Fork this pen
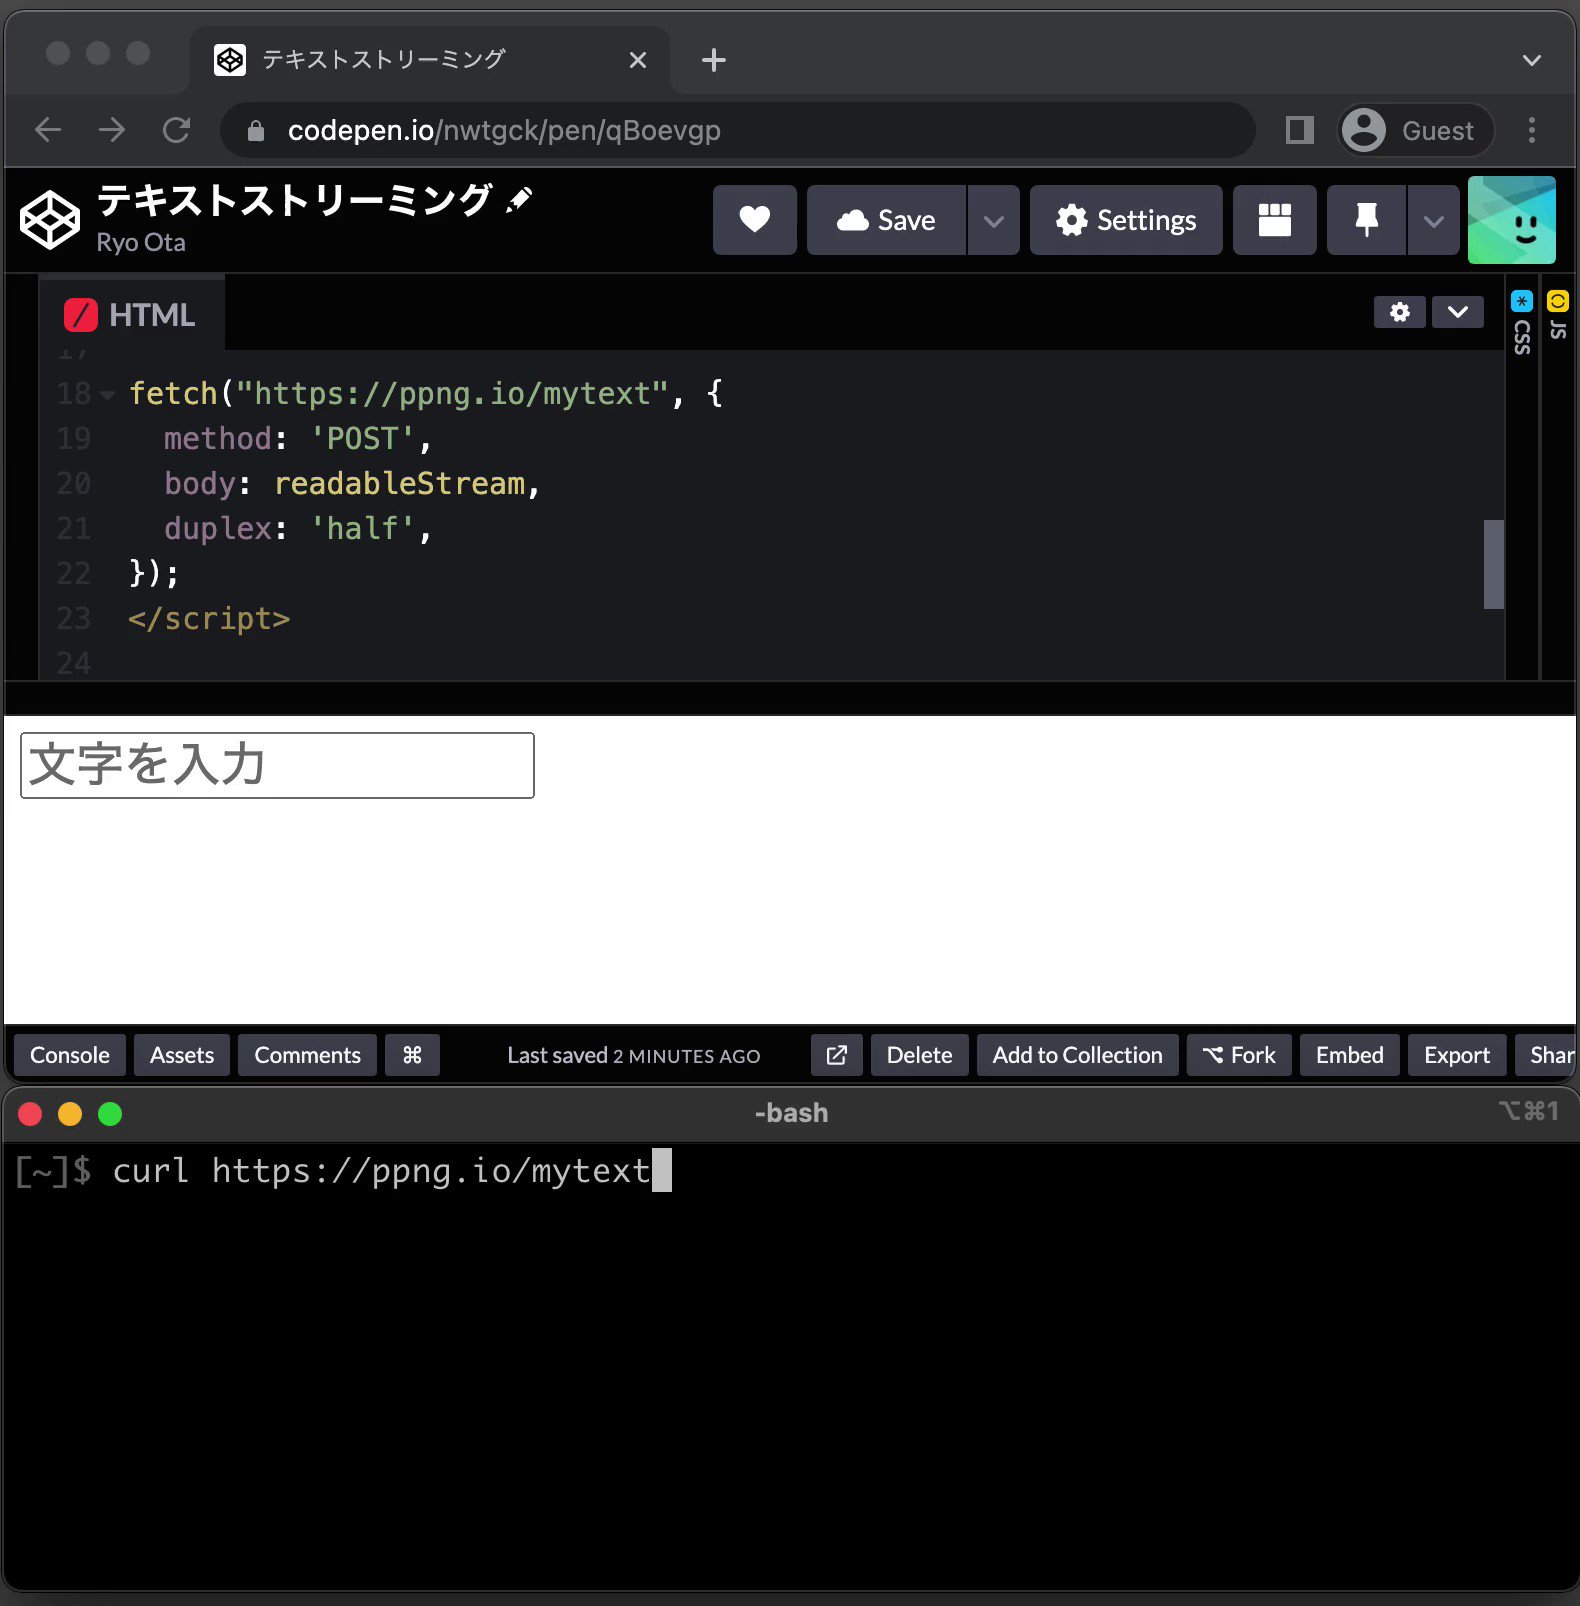Image resolution: width=1580 pixels, height=1606 pixels. click(x=1239, y=1055)
